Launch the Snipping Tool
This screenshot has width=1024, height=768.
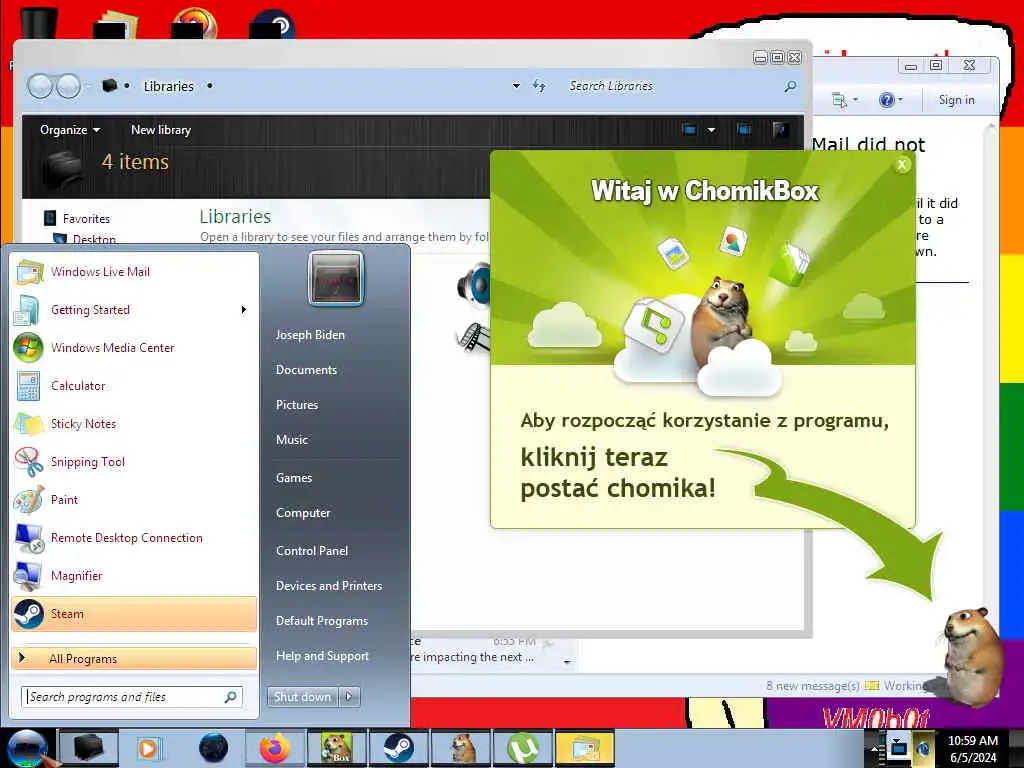134,461
